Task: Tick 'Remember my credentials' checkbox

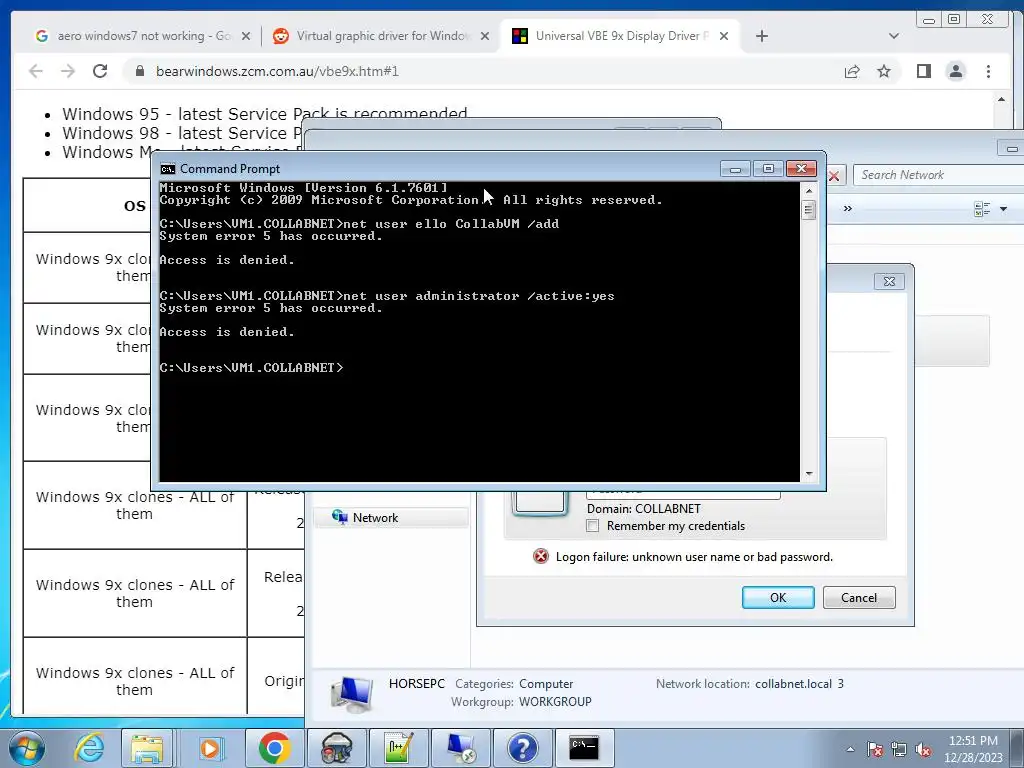Action: 592,526
